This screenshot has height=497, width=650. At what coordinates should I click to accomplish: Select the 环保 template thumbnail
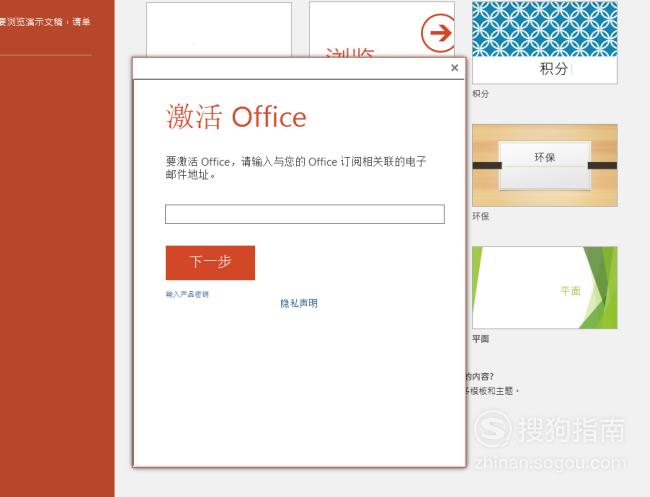(544, 165)
